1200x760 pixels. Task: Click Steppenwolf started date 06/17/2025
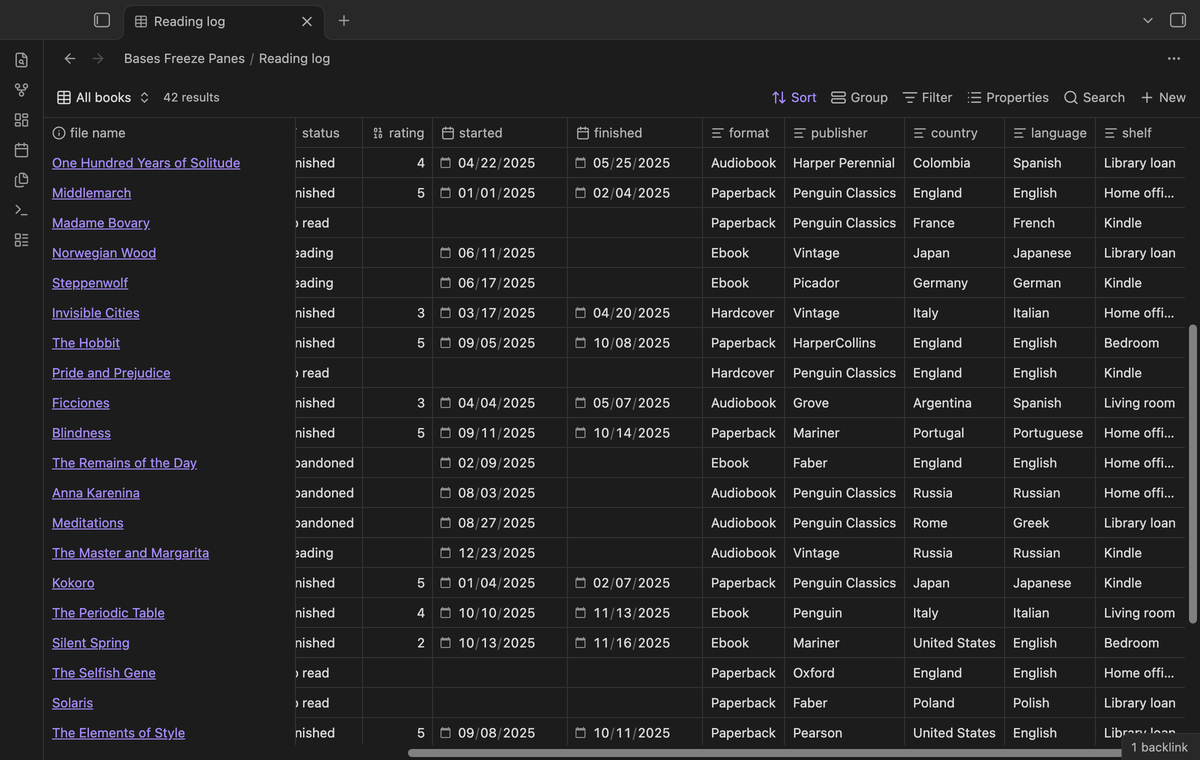click(x=496, y=283)
